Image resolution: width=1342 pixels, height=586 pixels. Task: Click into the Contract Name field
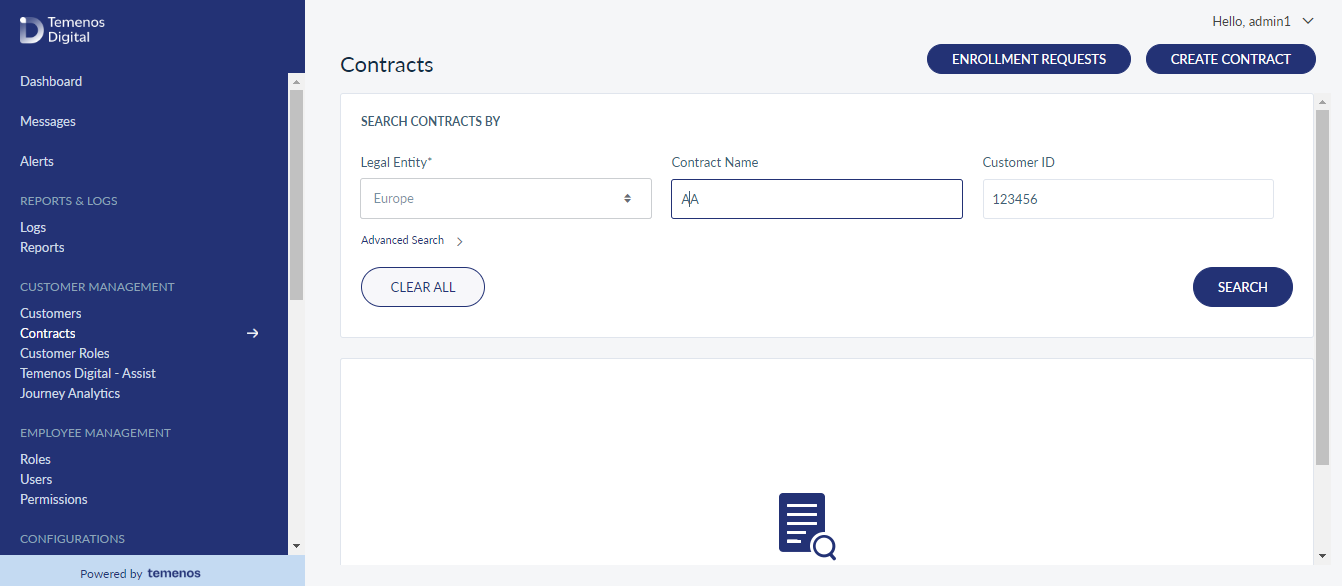coord(817,199)
